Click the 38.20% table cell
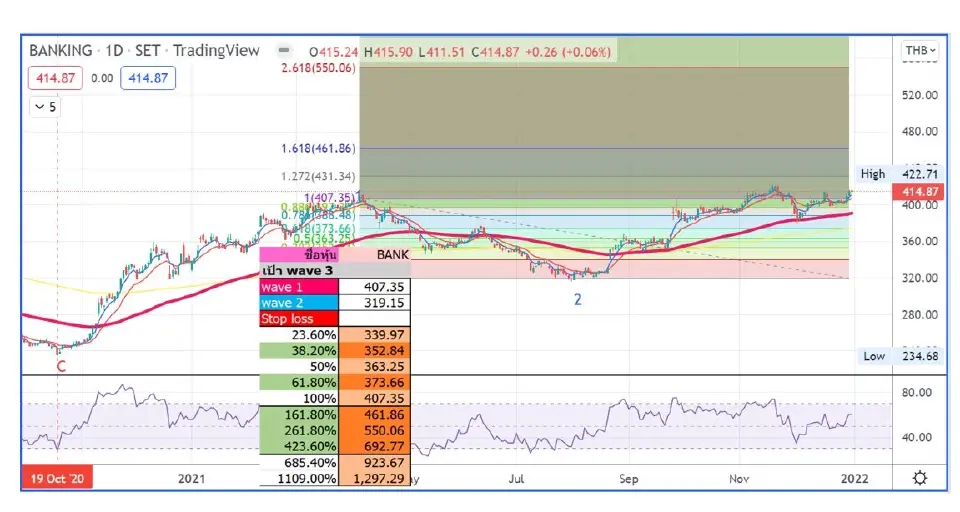This screenshot has height=512, width=960. (299, 350)
